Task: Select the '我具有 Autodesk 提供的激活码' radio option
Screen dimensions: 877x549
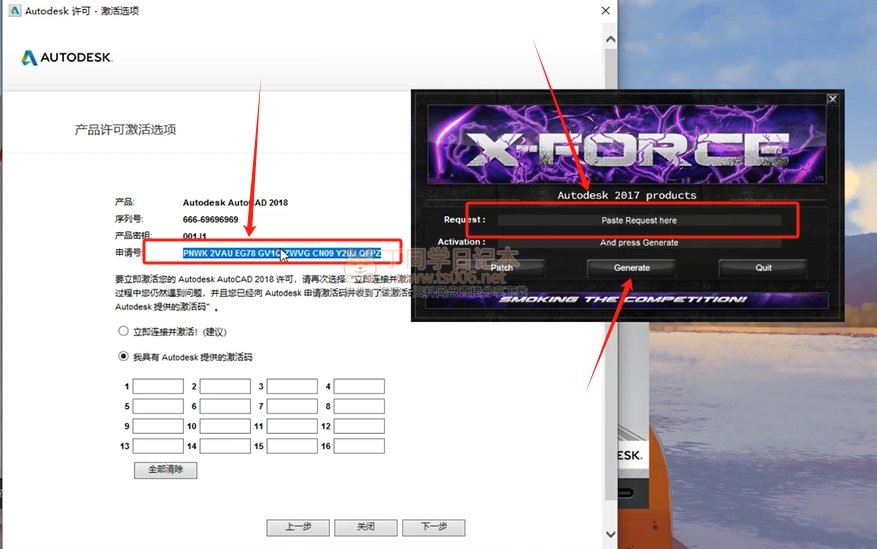Action: [x=123, y=356]
